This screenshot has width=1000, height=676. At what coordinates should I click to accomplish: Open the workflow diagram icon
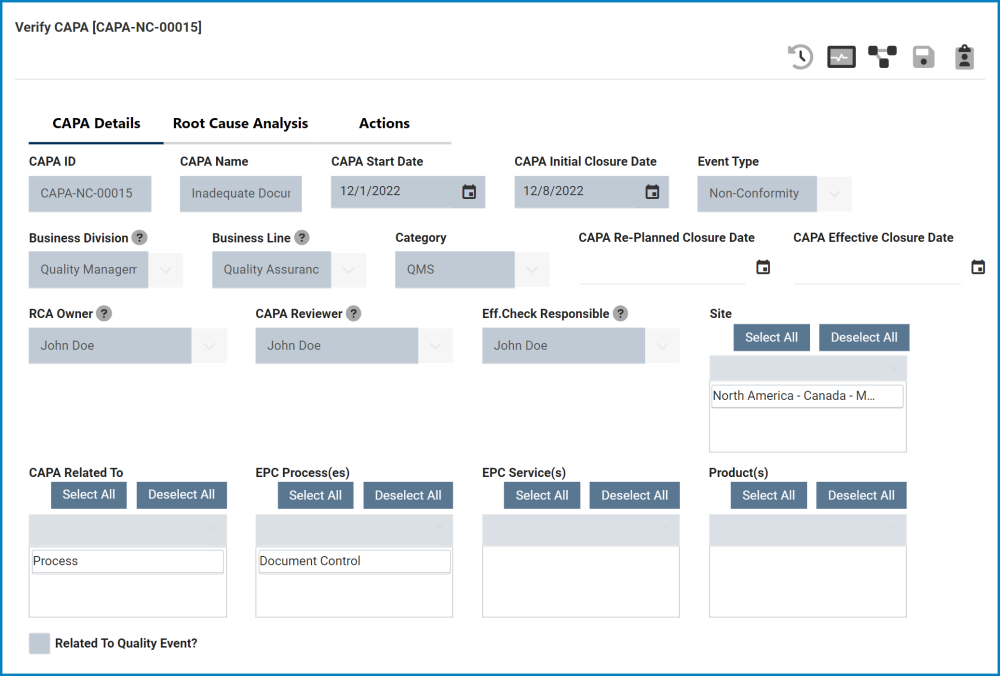tap(882, 57)
